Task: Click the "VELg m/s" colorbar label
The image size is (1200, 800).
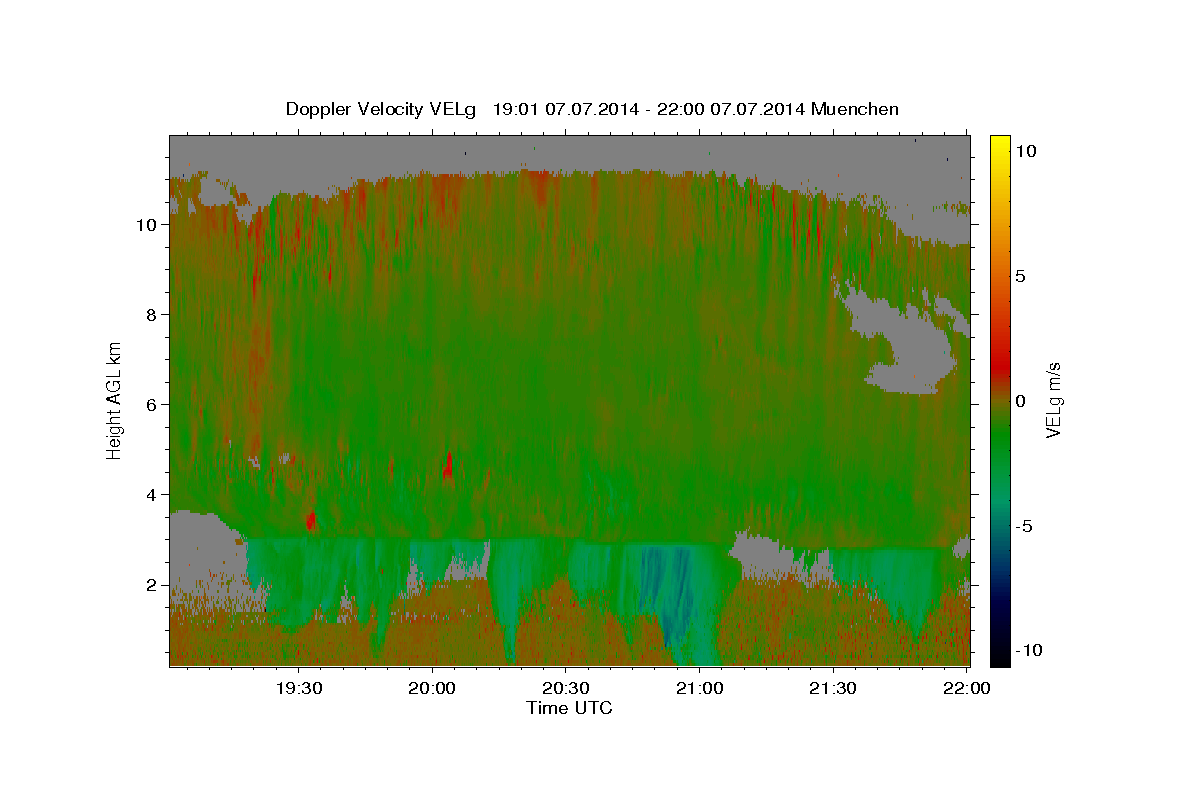Action: tap(1053, 400)
